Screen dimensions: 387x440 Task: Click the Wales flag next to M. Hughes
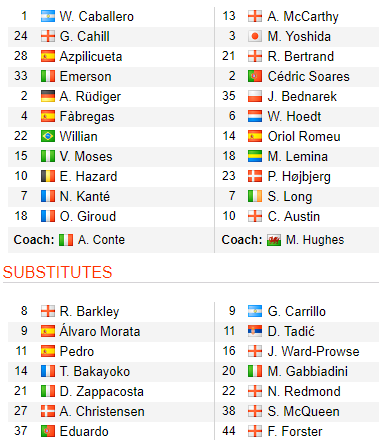(274, 240)
